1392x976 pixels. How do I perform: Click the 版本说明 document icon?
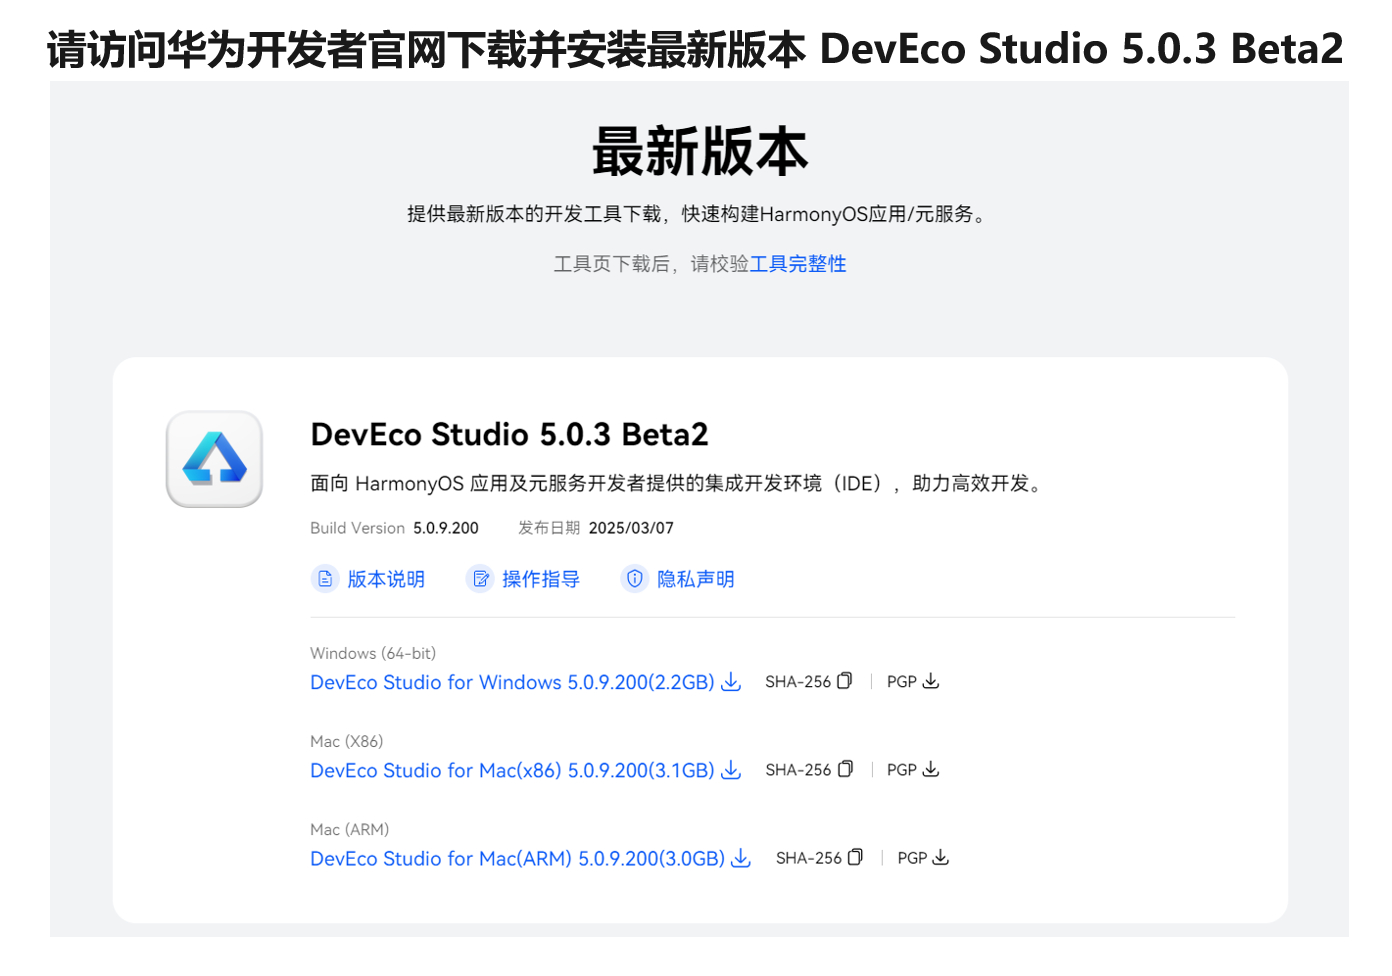[325, 579]
